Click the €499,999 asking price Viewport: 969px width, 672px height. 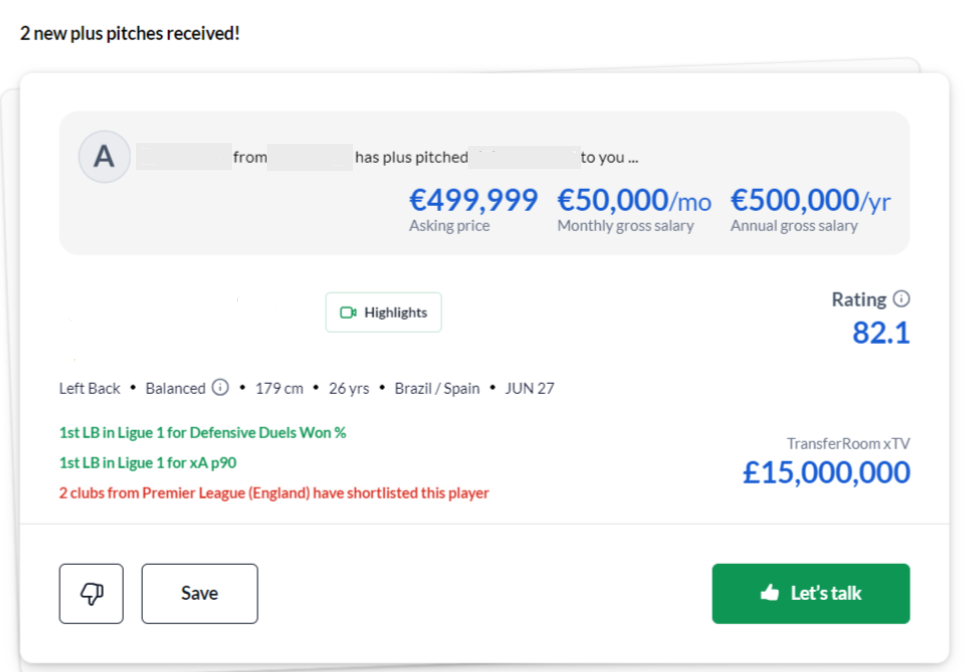[473, 200]
